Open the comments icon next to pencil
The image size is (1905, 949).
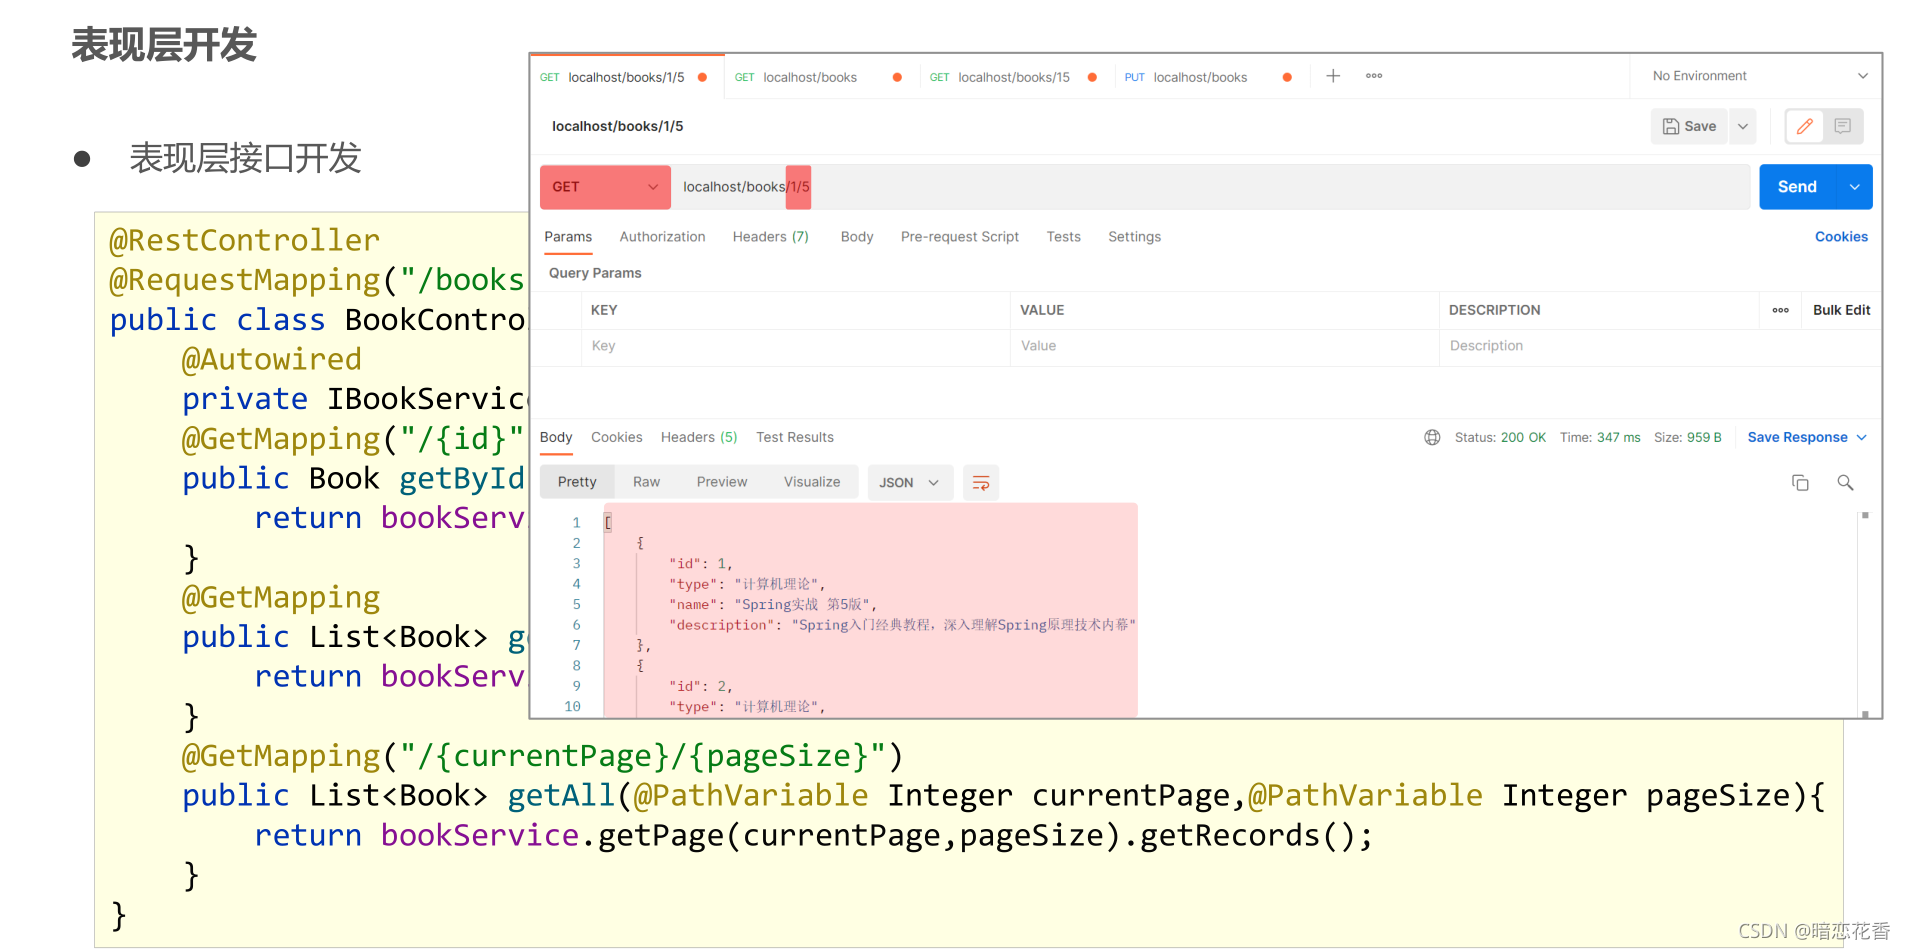(1843, 126)
